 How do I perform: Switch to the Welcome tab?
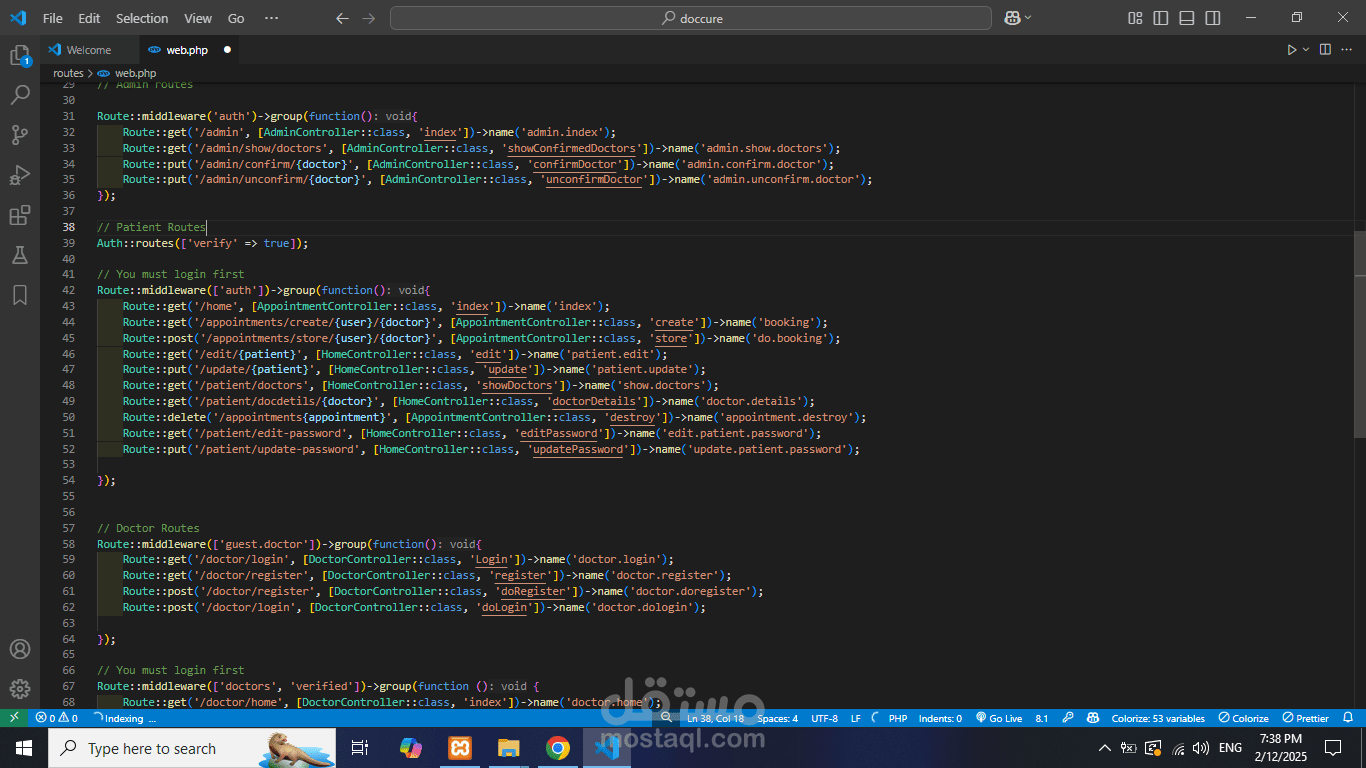(x=88, y=50)
